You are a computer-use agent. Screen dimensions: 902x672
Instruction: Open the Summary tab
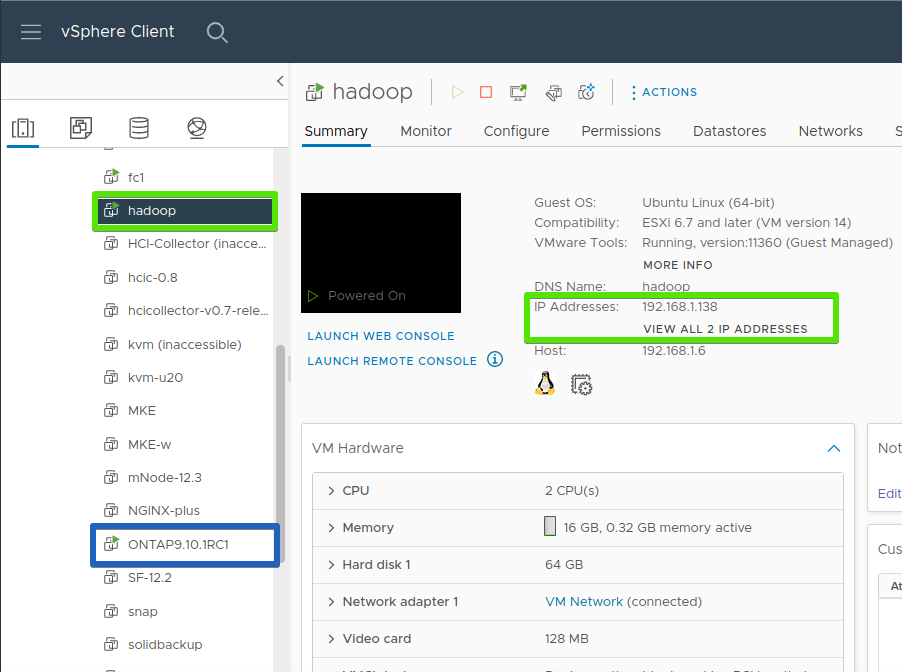pos(336,131)
